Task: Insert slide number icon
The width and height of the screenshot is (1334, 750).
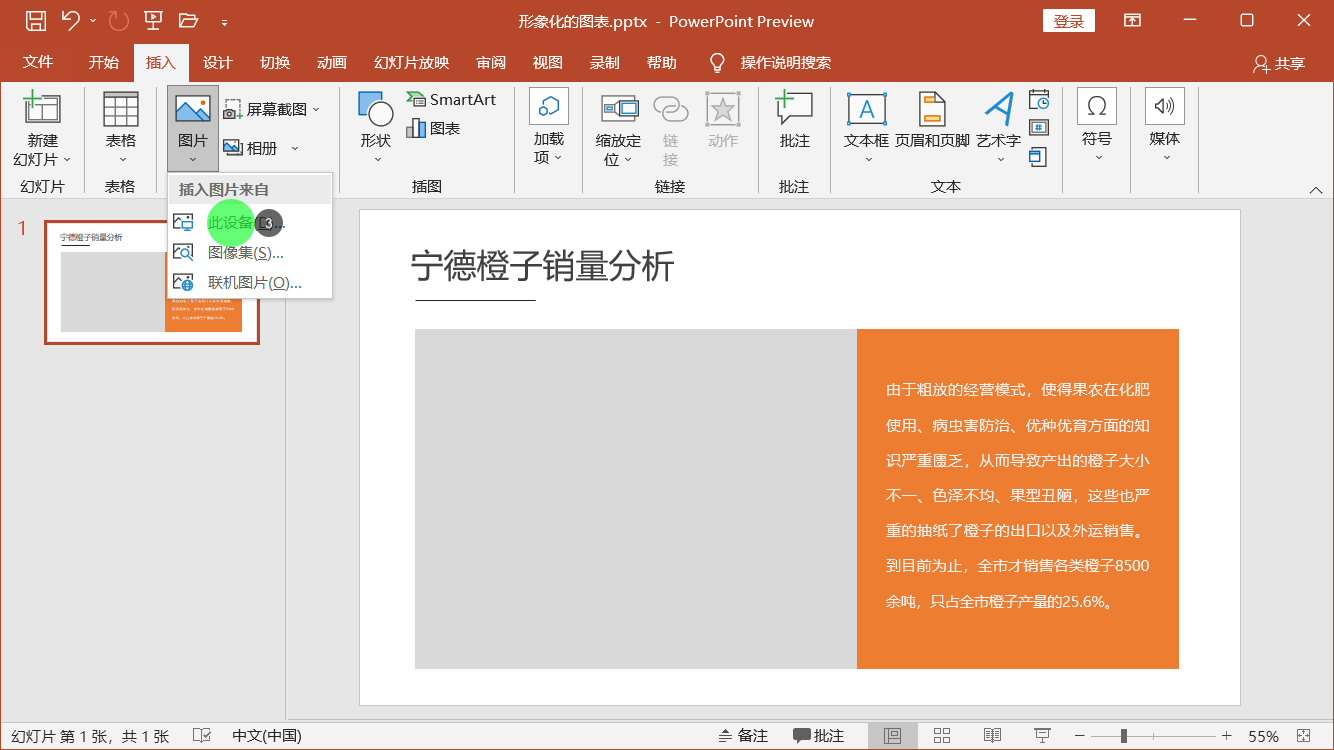Action: click(1039, 128)
